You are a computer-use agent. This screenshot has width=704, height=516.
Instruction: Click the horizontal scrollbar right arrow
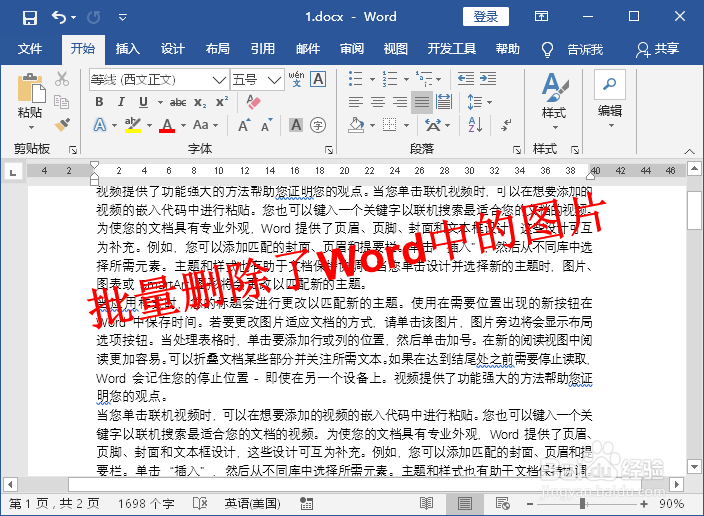(677, 485)
